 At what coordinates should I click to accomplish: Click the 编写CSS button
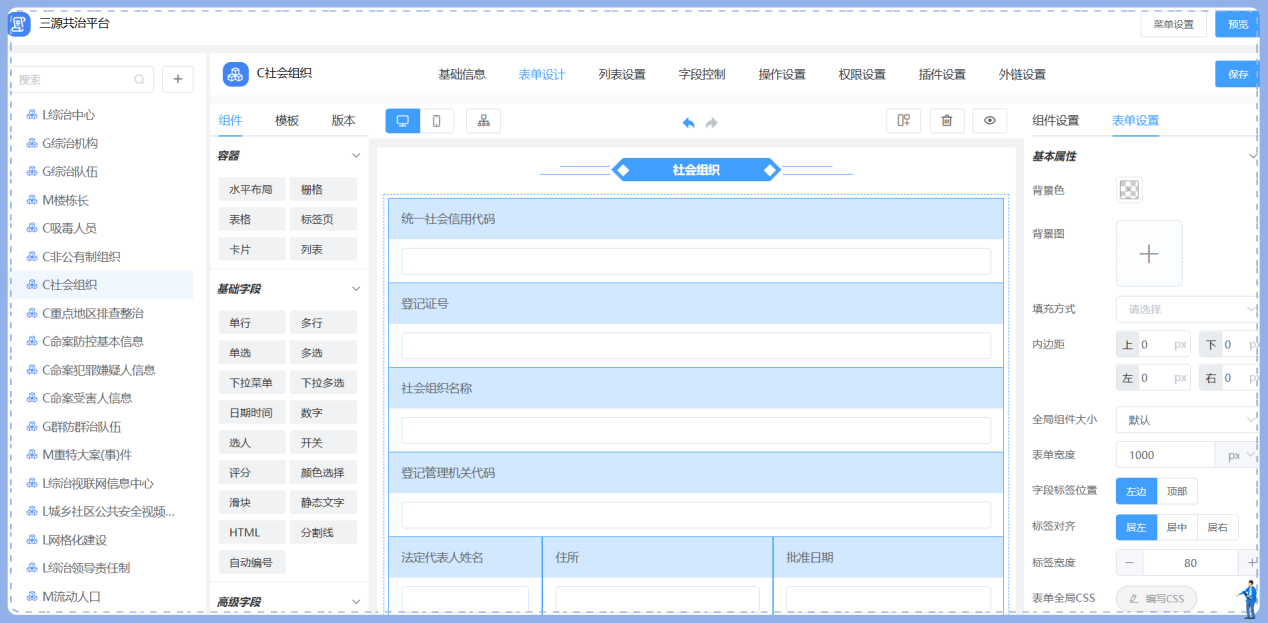1156,598
